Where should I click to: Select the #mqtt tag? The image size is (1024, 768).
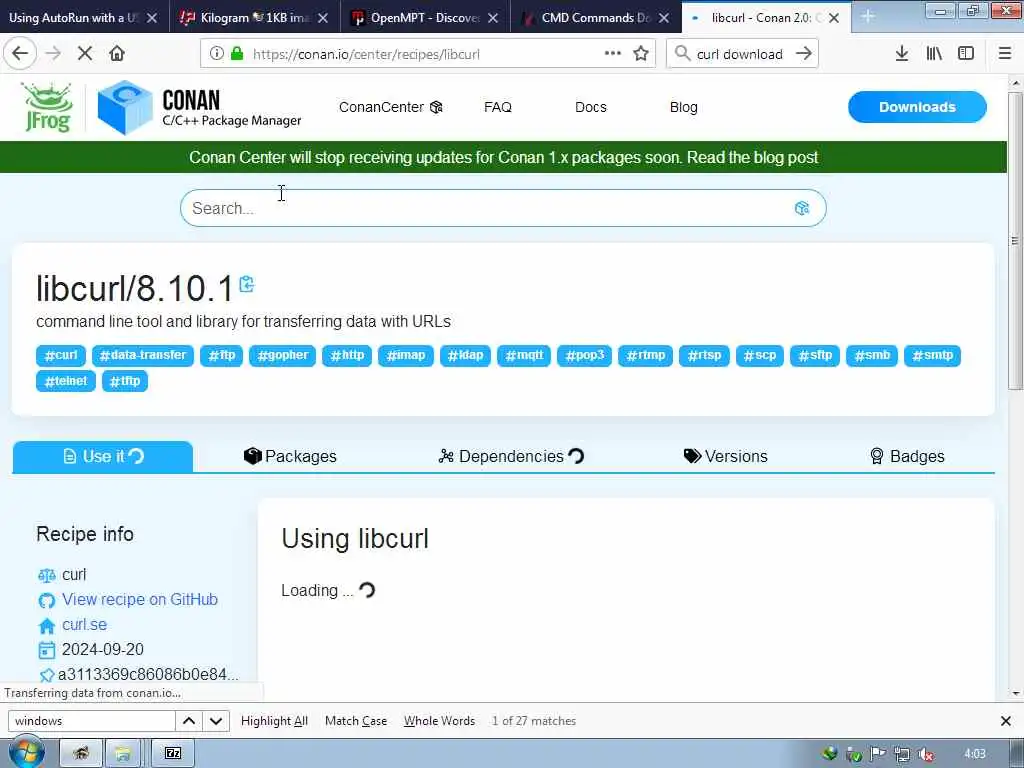click(x=524, y=355)
